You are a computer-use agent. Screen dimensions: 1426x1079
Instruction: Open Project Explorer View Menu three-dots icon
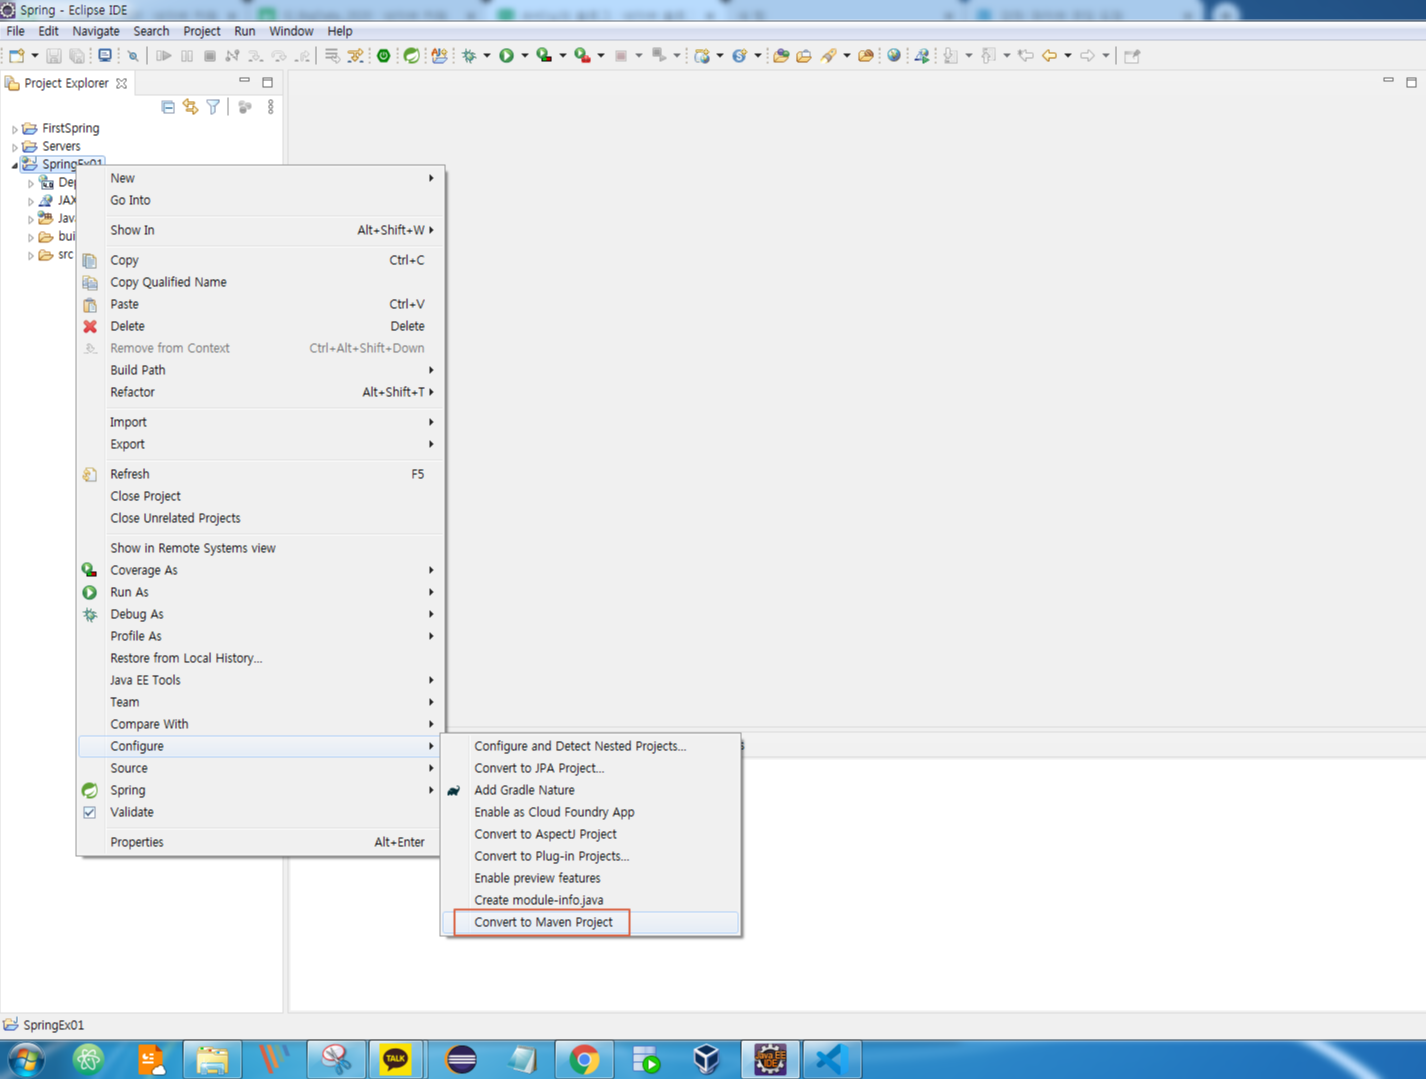pos(270,107)
